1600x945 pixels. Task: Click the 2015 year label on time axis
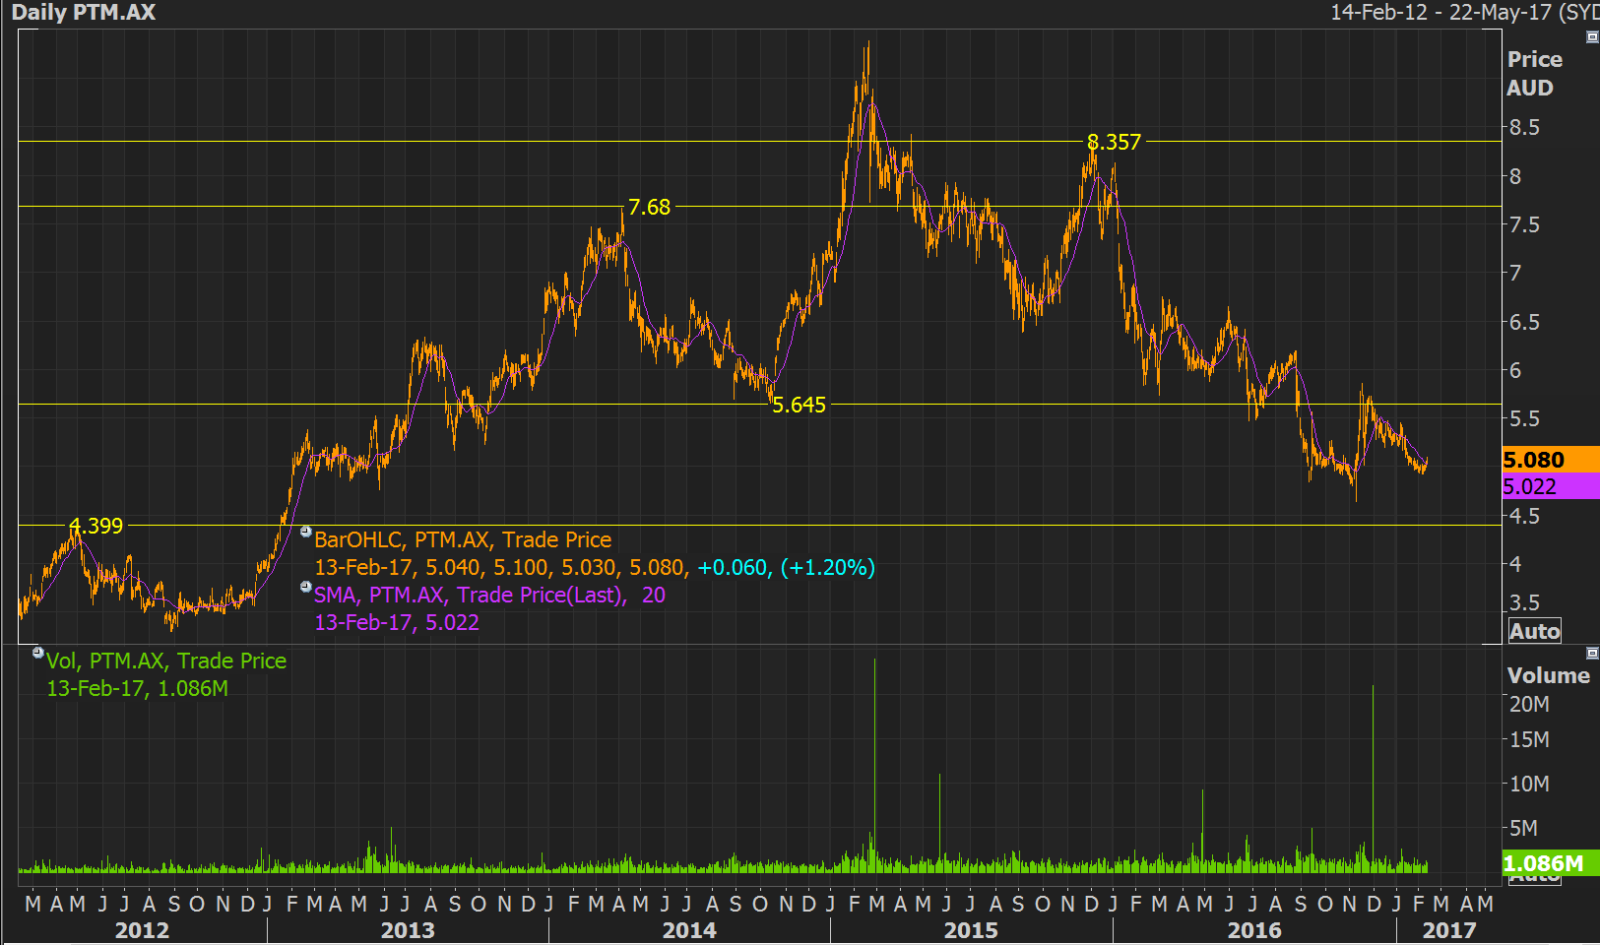point(971,930)
